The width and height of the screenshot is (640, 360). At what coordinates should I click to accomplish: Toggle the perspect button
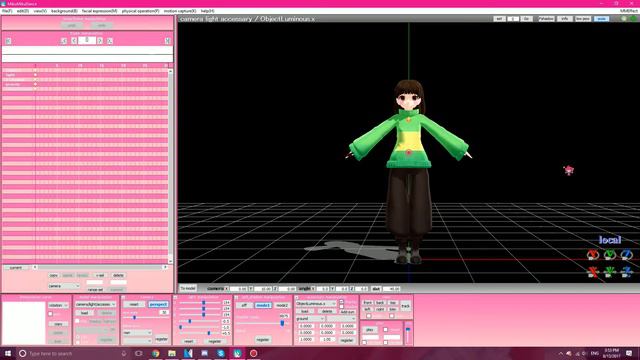coord(158,304)
